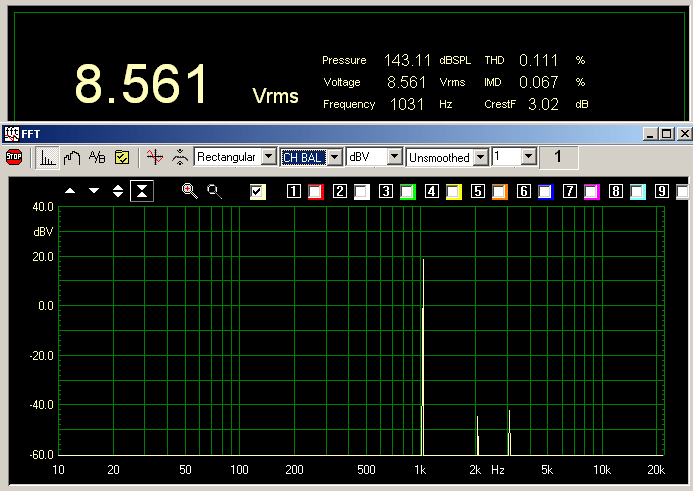Image resolution: width=693 pixels, height=491 pixels.
Task: Toggle the checked overlay checkbox
Action: [258, 191]
